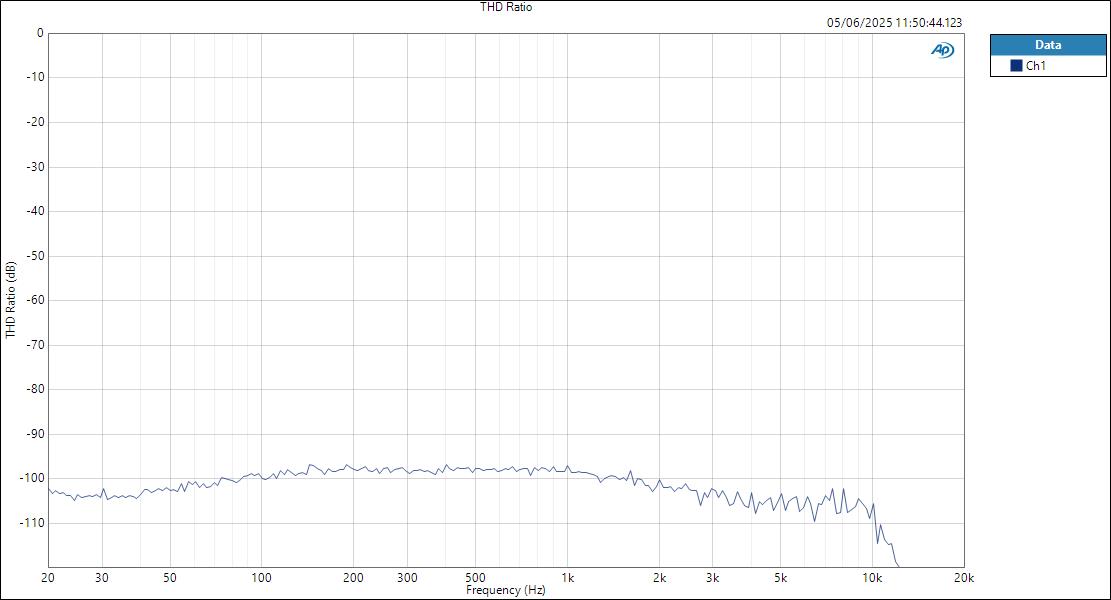Click the 500 Hz axis tick label
The width and height of the screenshot is (1111, 600).
click(x=475, y=578)
